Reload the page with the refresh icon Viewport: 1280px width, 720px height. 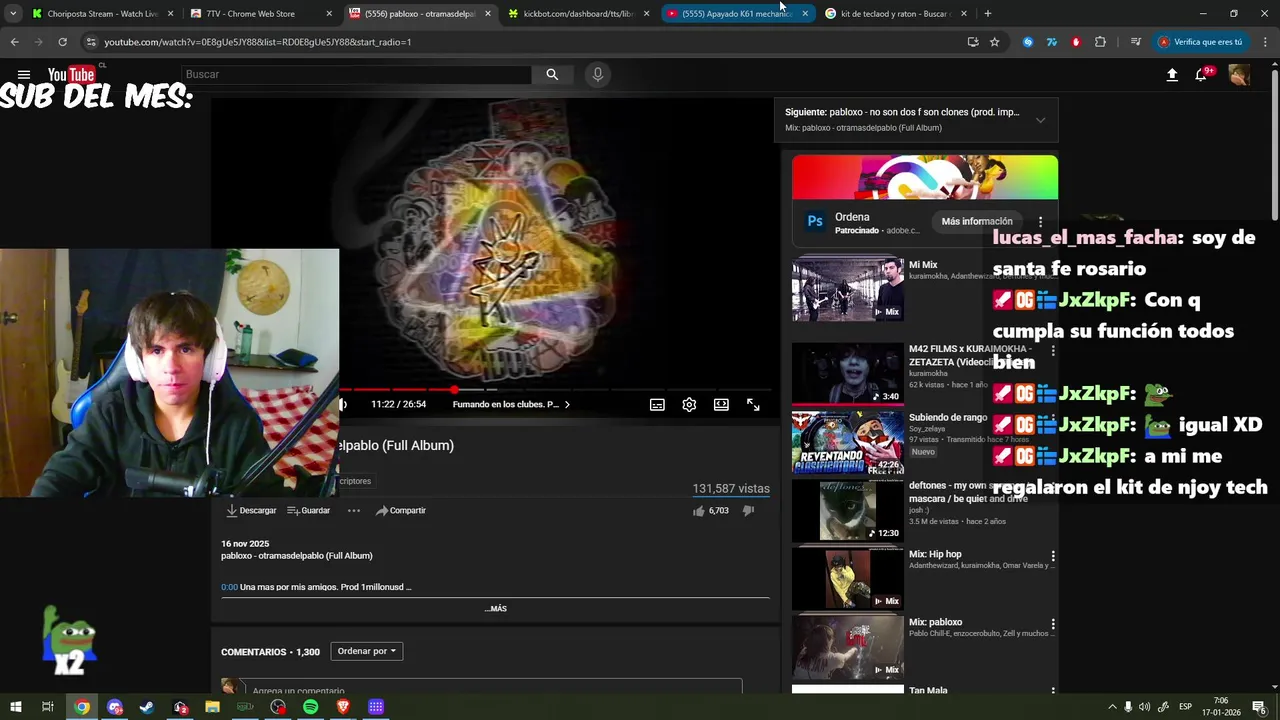tap(62, 42)
